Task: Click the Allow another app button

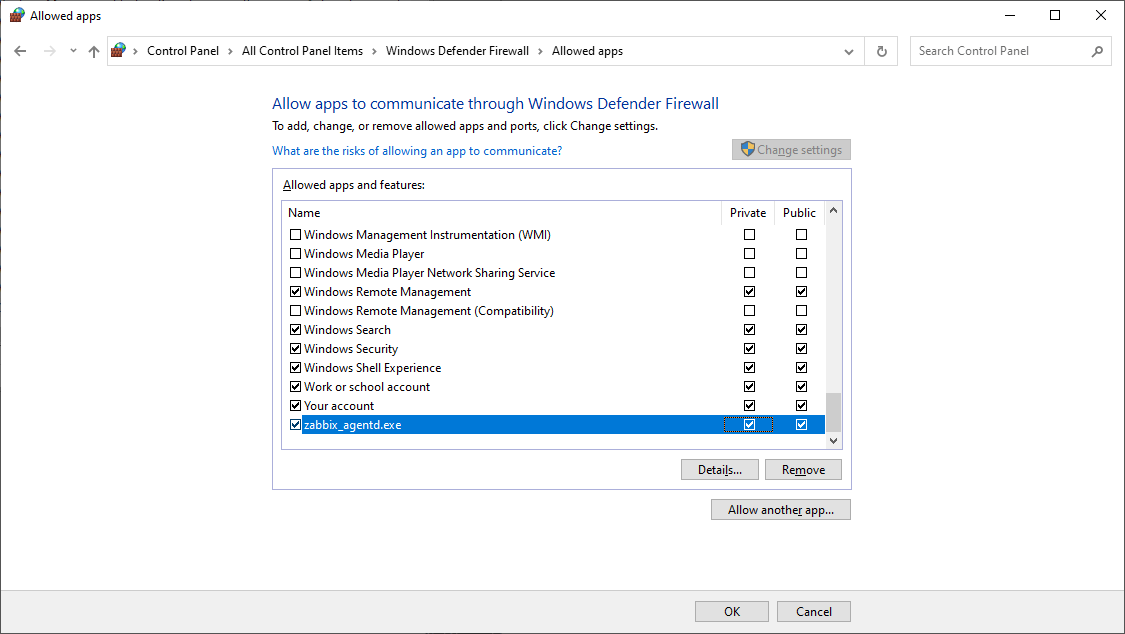Action: click(x=781, y=509)
